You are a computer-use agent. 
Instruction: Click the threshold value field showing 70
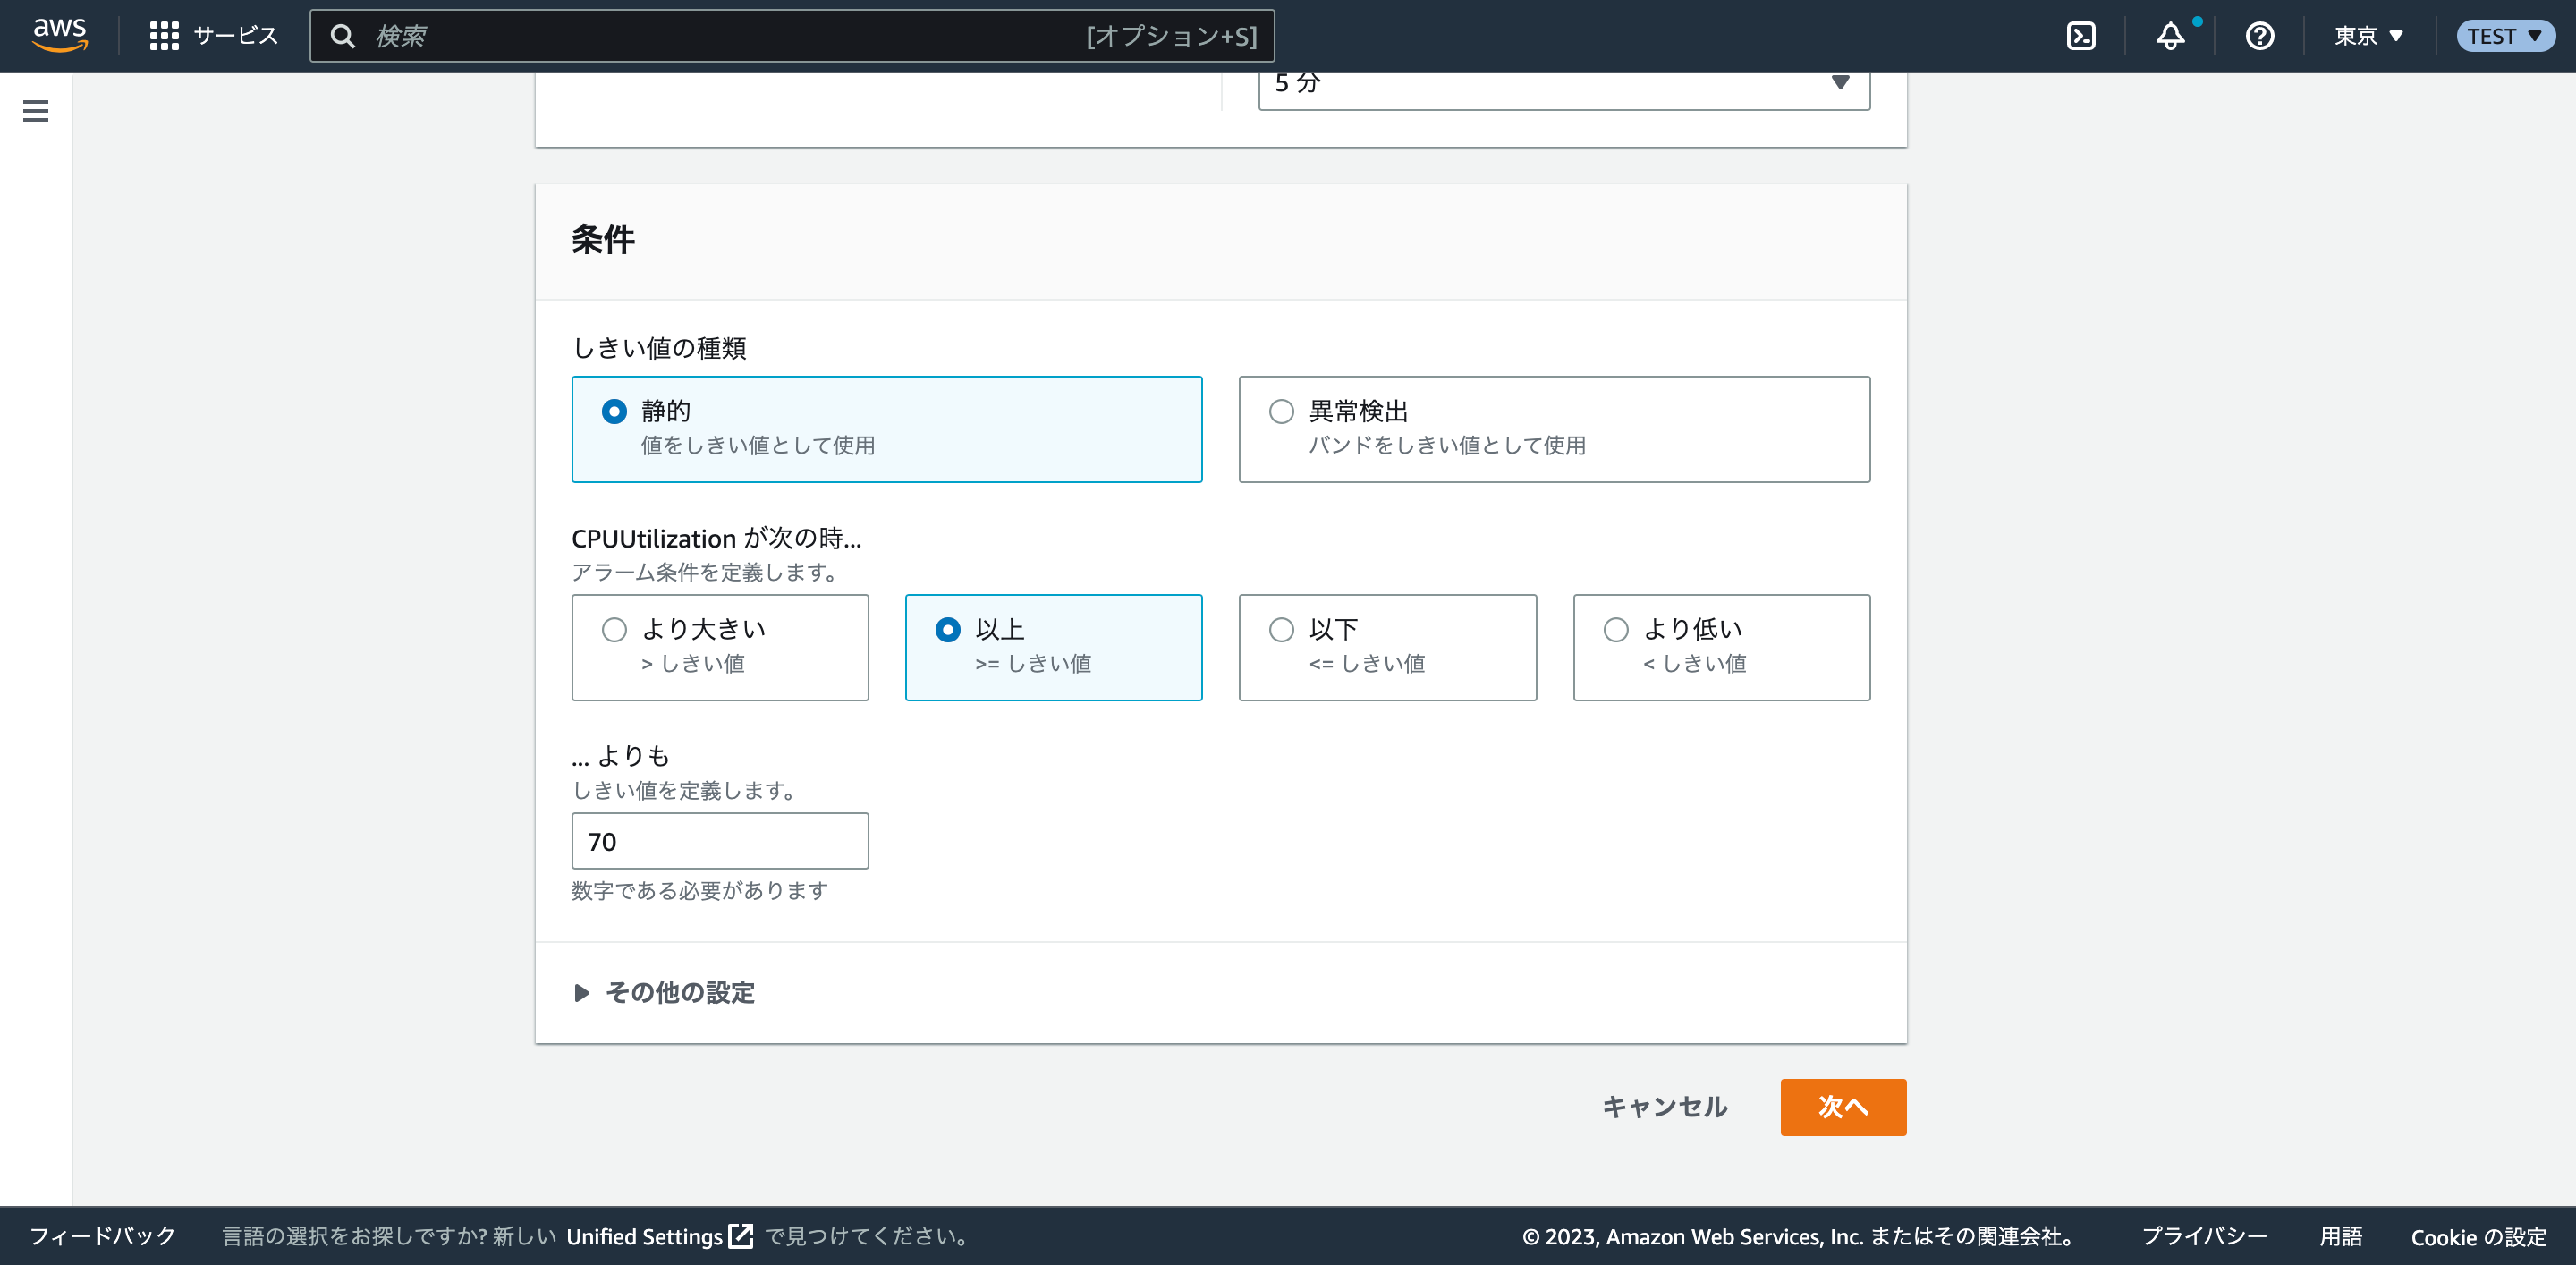click(x=719, y=841)
